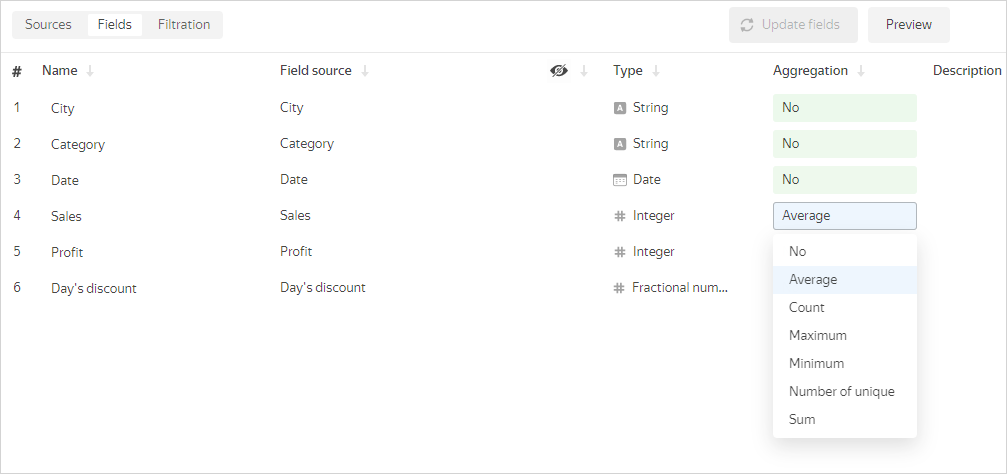
Task: Choose Sum from aggregation list
Action: [802, 420]
